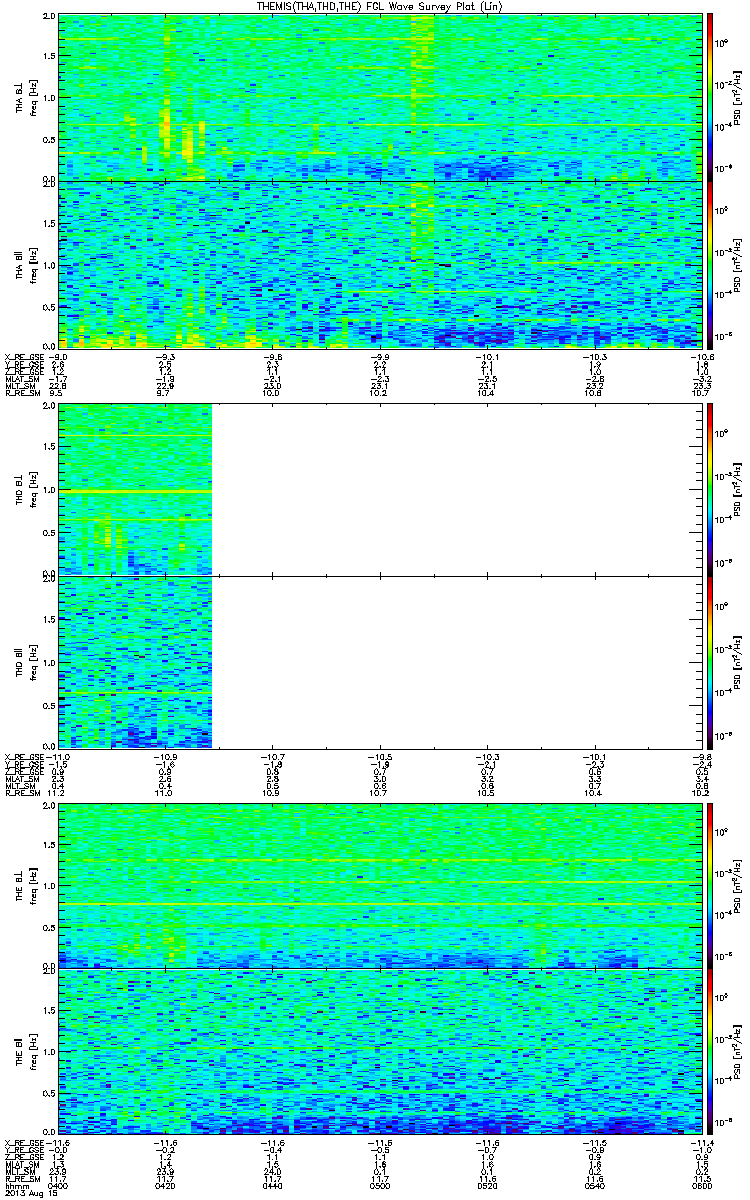Click the color bar beside THD B-perpendicular panel
This screenshot has height=1200, width=750.
click(x=710, y=489)
